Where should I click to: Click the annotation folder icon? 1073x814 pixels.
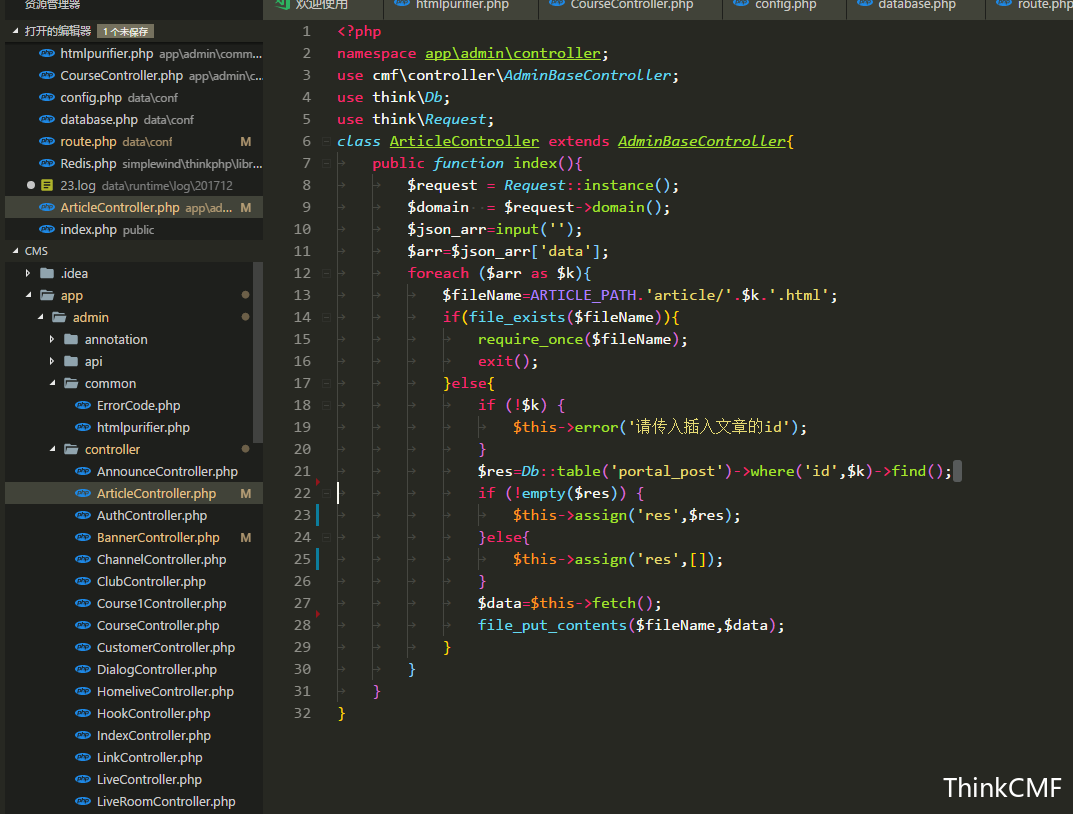click(71, 339)
